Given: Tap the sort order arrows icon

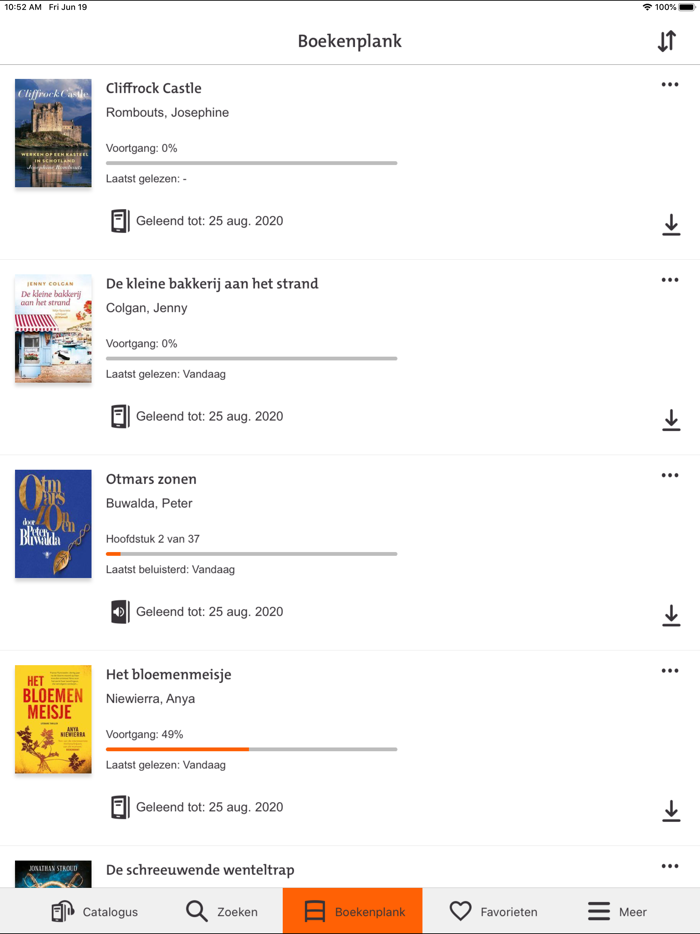Looking at the screenshot, I should [x=666, y=41].
